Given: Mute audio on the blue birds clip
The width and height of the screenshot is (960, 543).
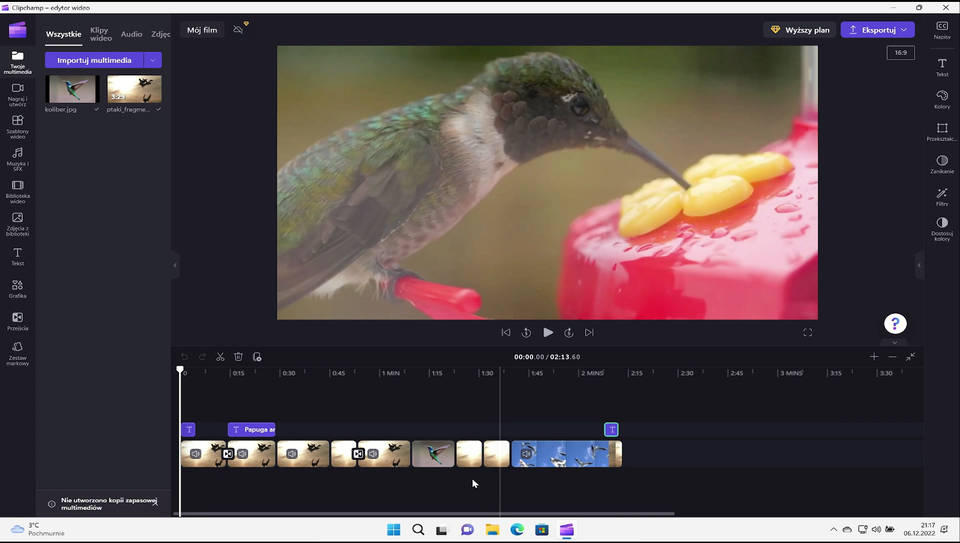Looking at the screenshot, I should [x=526, y=454].
